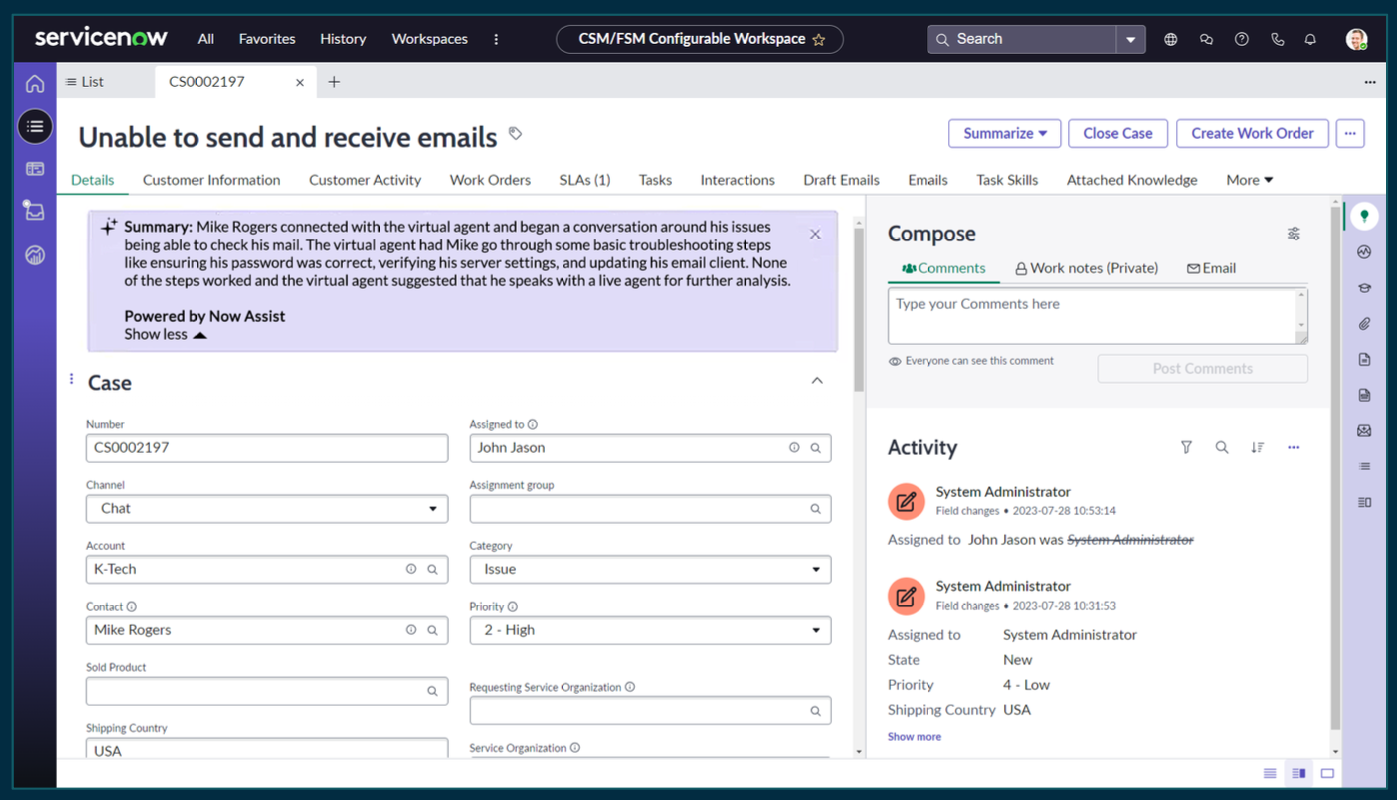The height and width of the screenshot is (800, 1397).
Task: Open the help question mark icon
Action: pyautogui.click(x=1242, y=39)
